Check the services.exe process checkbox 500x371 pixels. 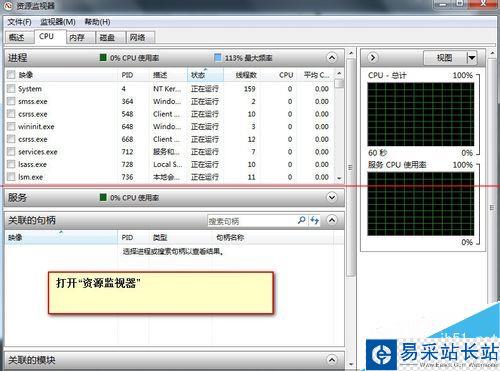[11, 152]
